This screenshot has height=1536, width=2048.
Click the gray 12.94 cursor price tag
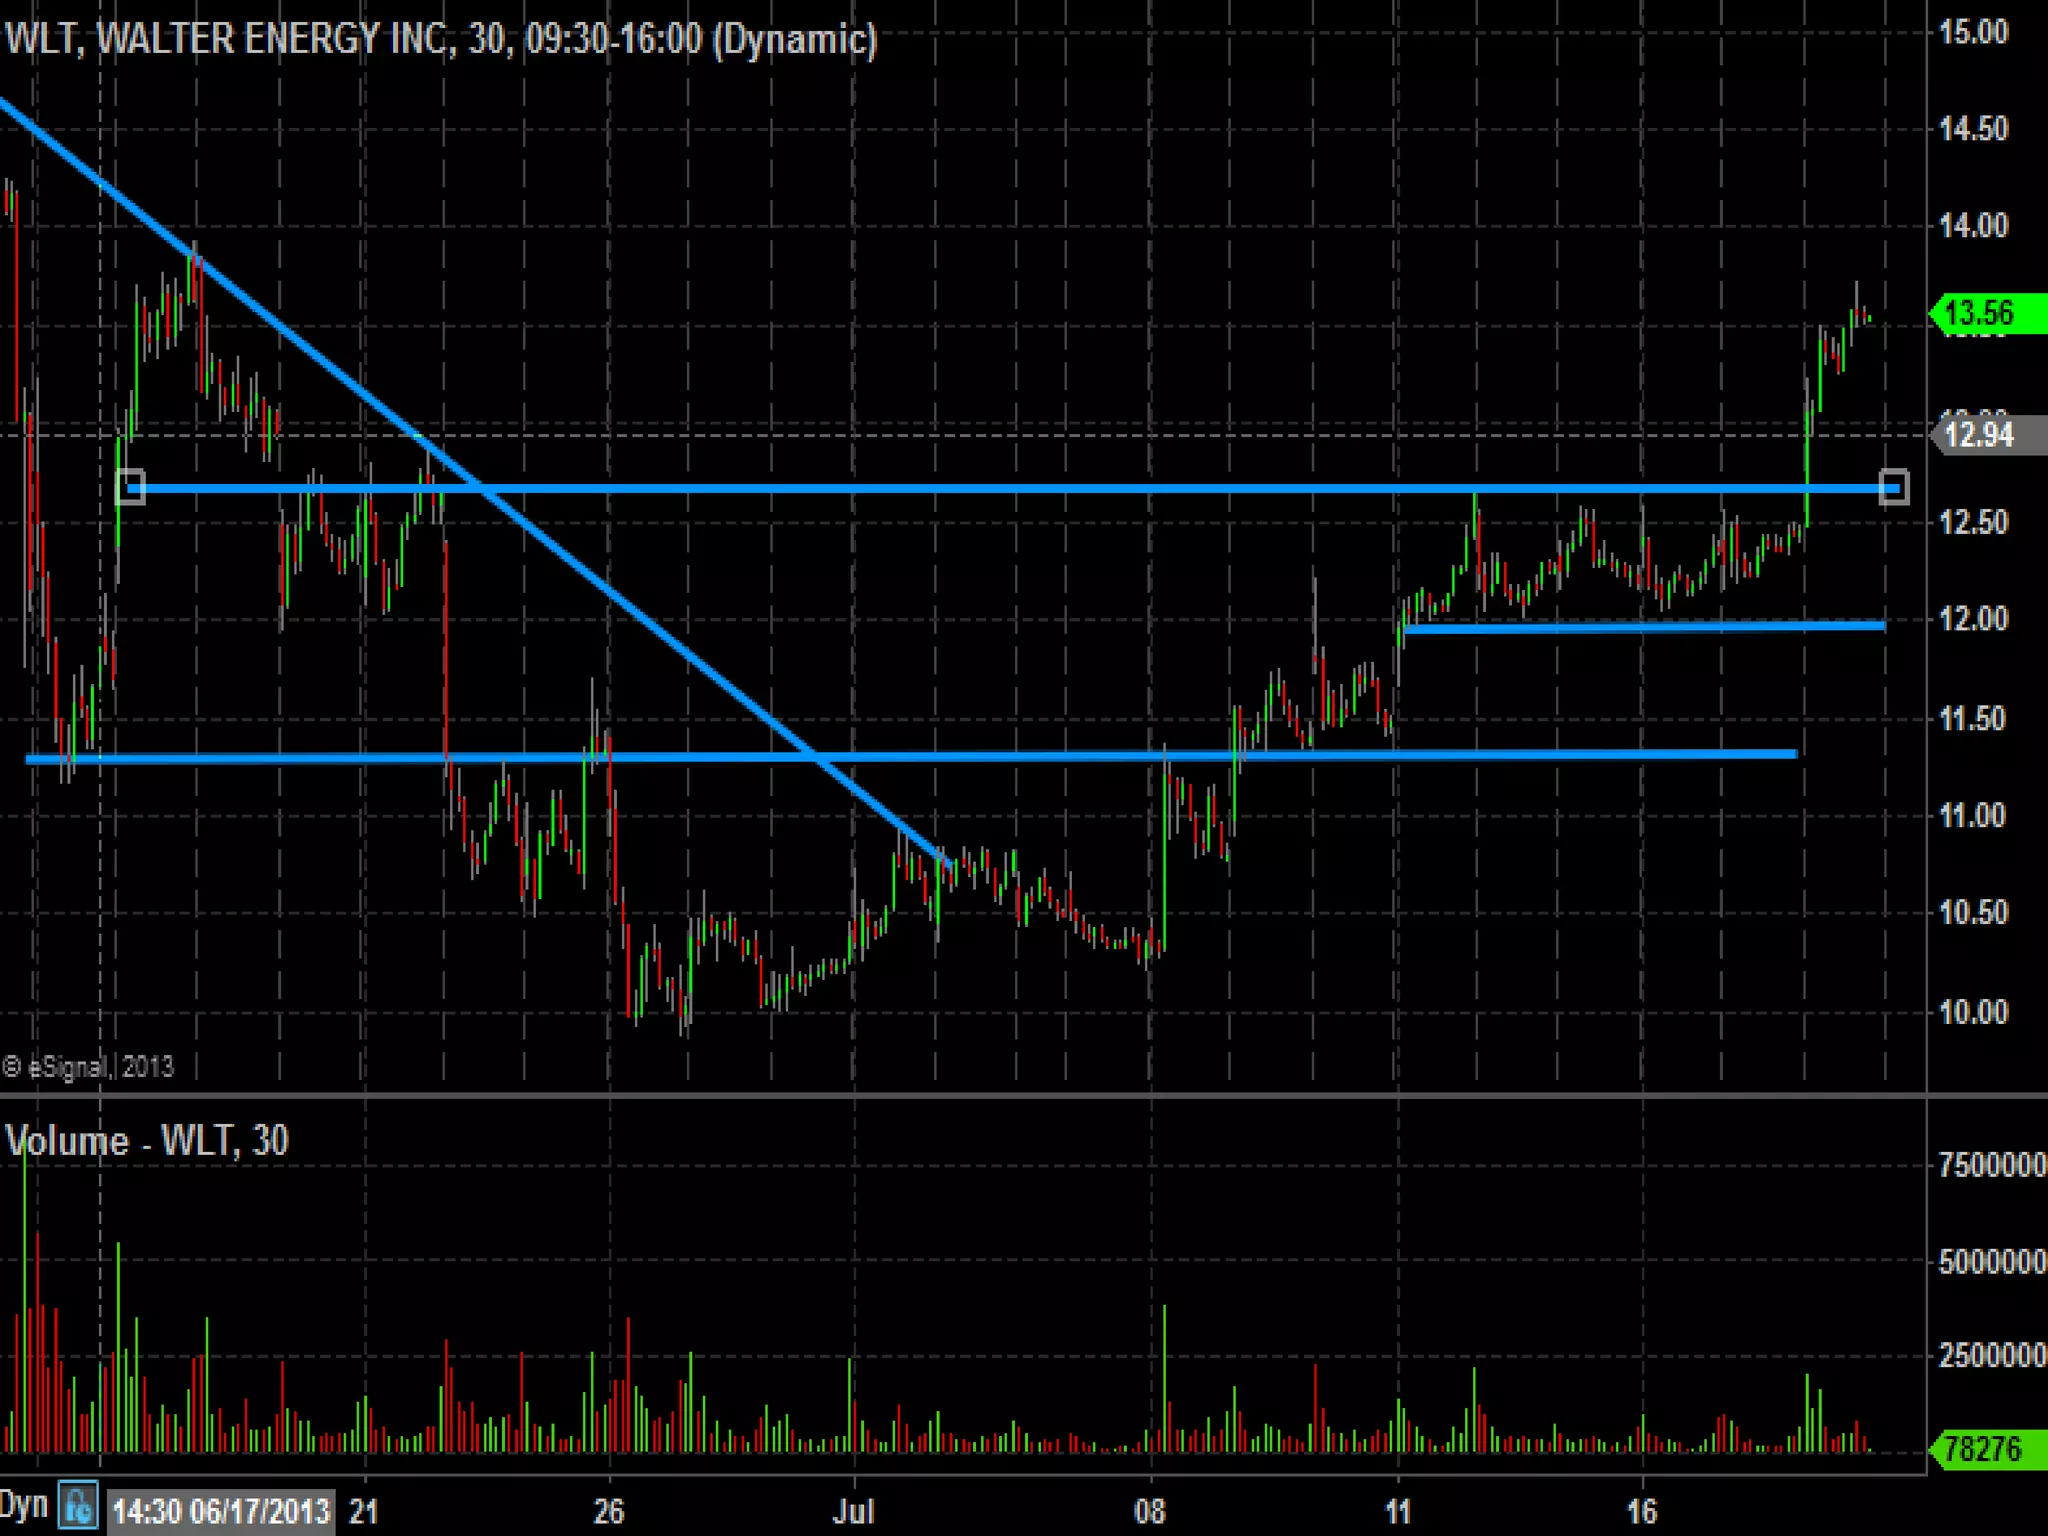[x=1987, y=435]
